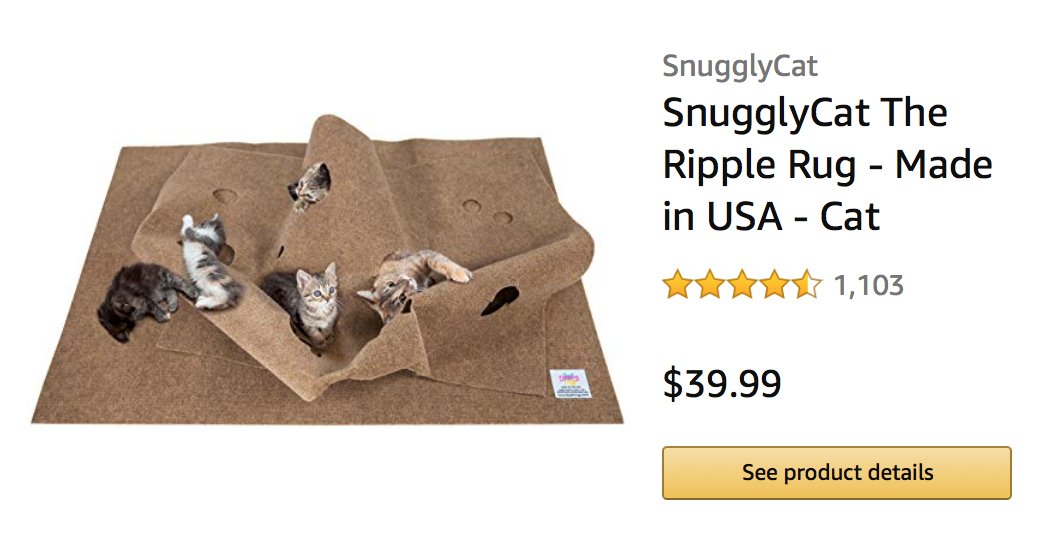This screenshot has width=1052, height=552.
Task: Click the pair of round holes on the rug
Action: click(x=487, y=211)
